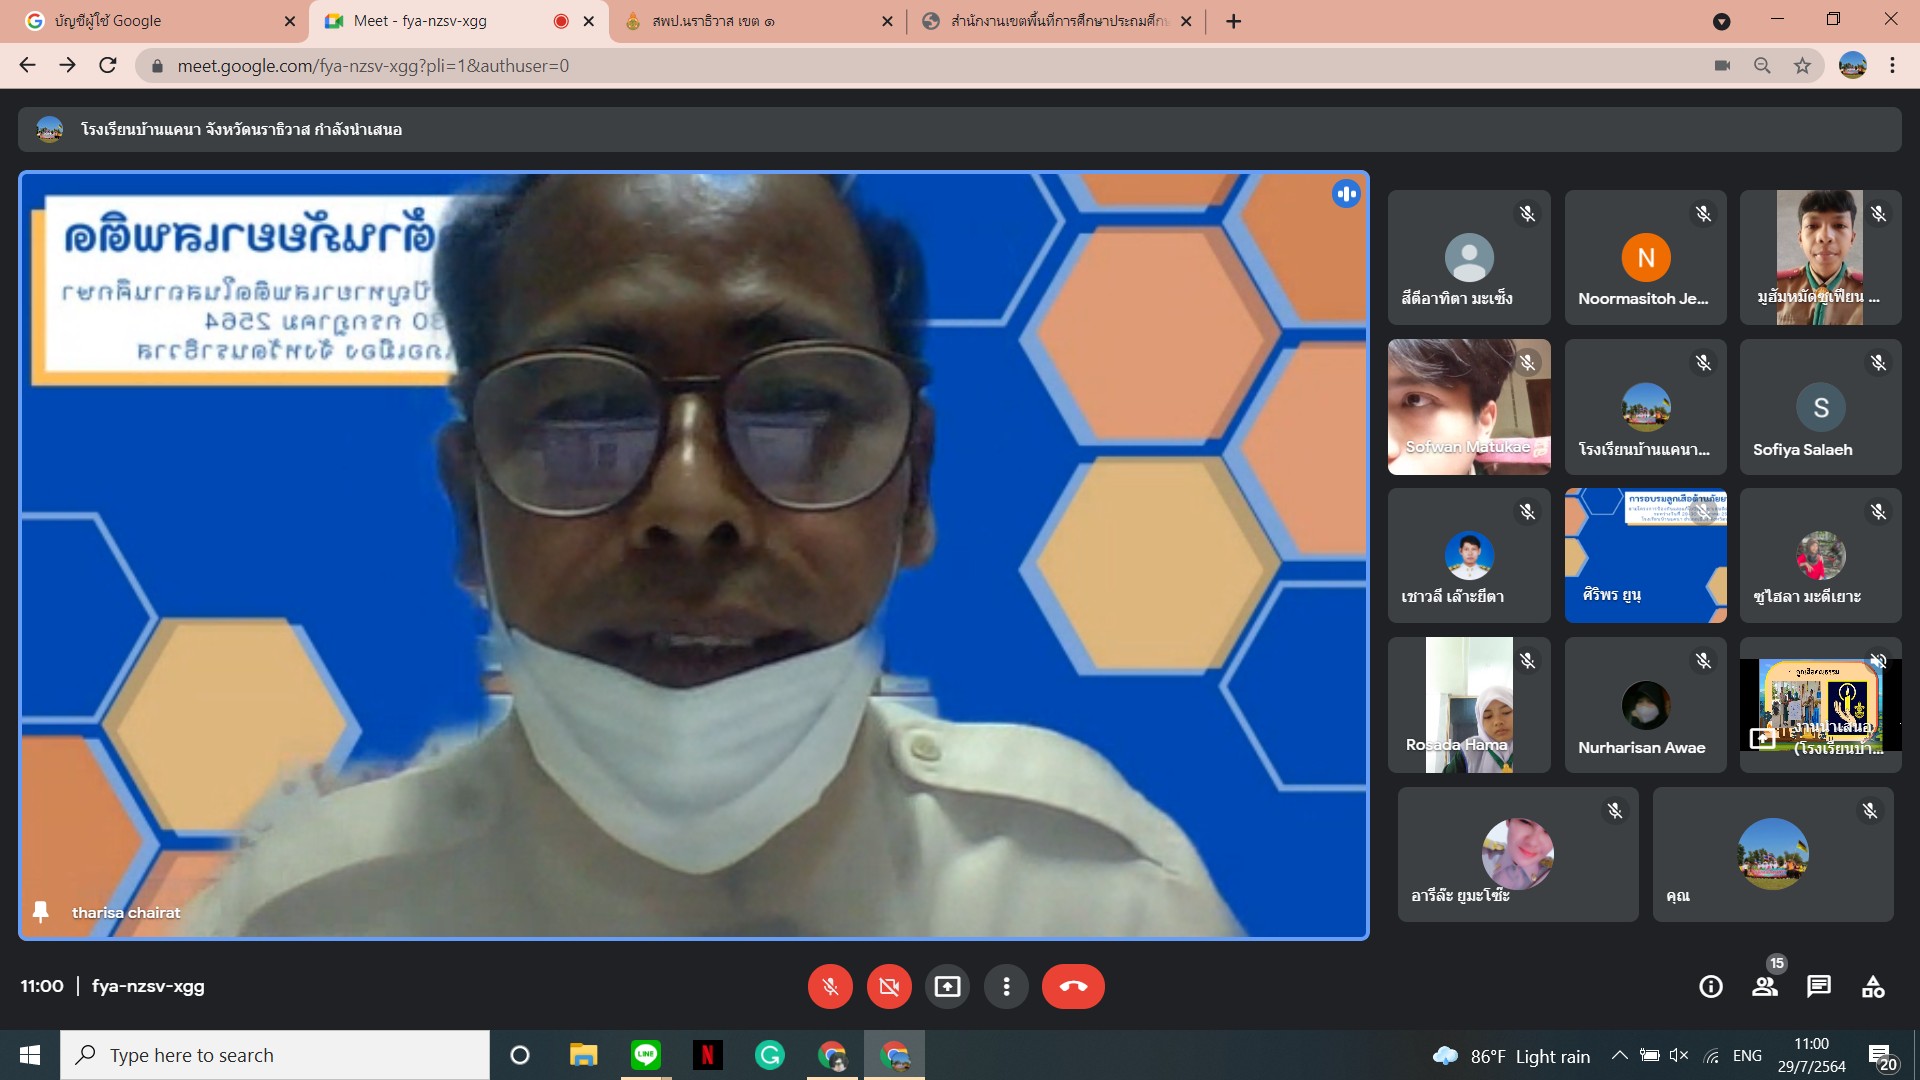Bookmark this page with star icon
Viewport: 1920px width, 1080px height.
[x=1802, y=66]
